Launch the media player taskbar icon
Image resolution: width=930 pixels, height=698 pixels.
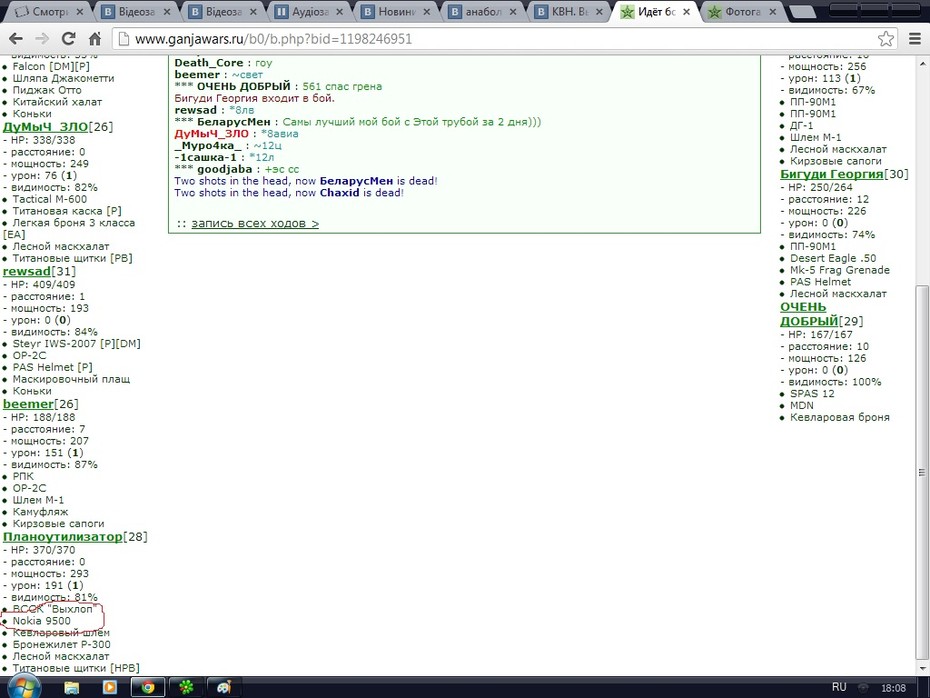click(110, 687)
